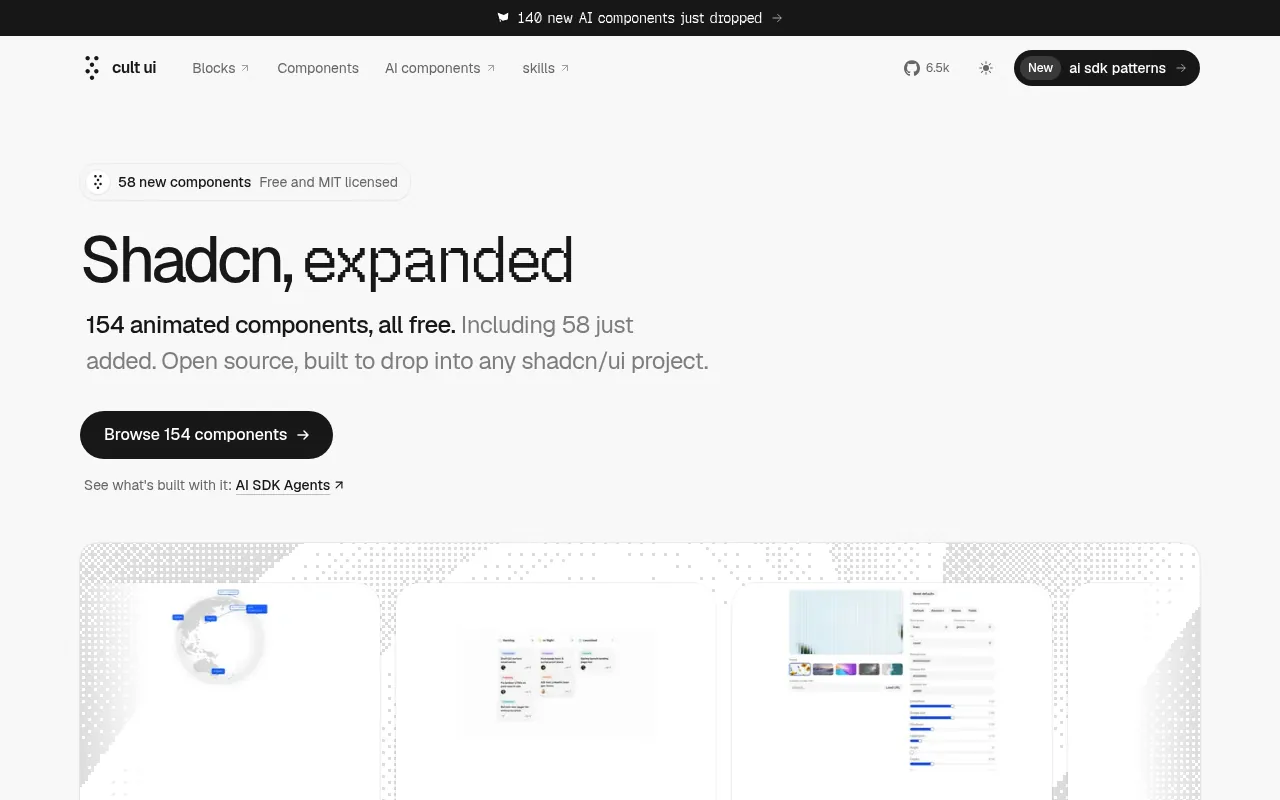
Task: Click the cult ui wordmark text
Action: 134,68
